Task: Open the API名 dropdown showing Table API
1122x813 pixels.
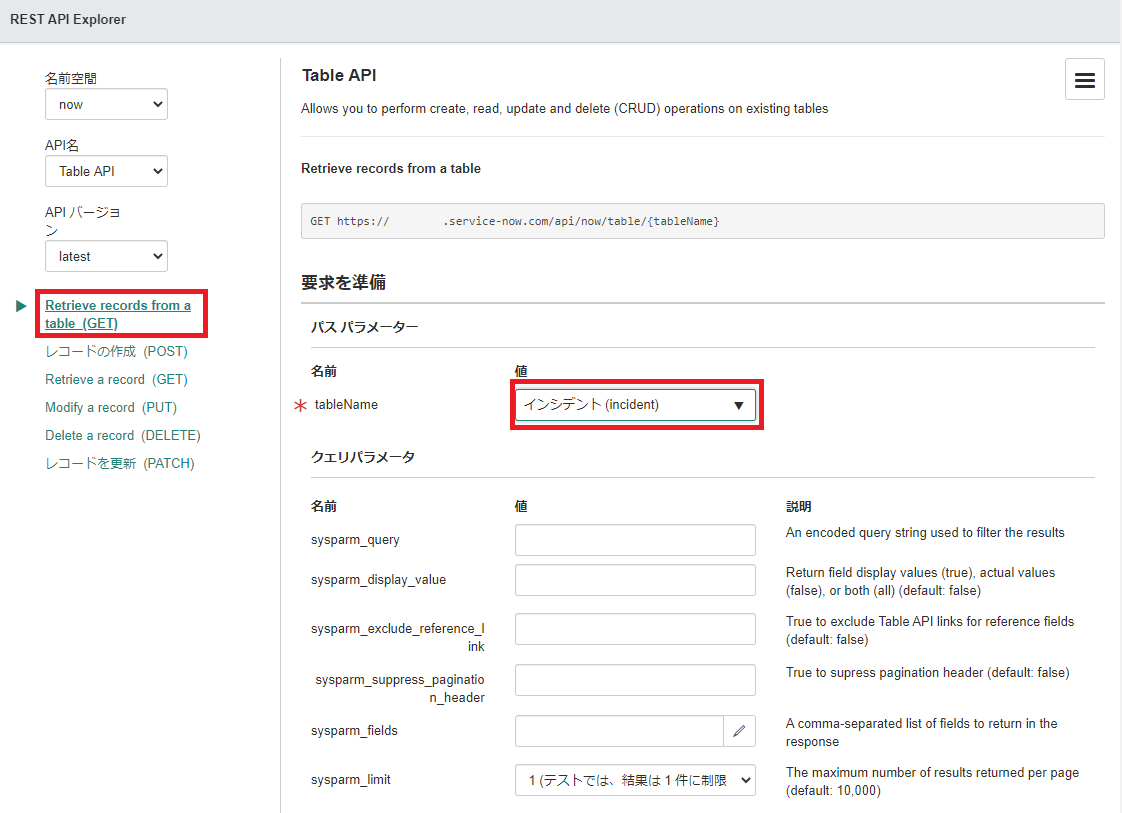Action: (105, 171)
